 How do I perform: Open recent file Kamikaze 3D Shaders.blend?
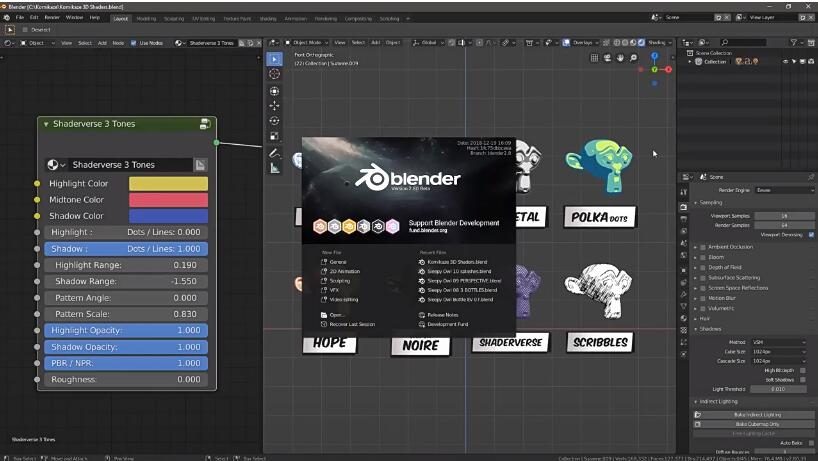pos(453,262)
